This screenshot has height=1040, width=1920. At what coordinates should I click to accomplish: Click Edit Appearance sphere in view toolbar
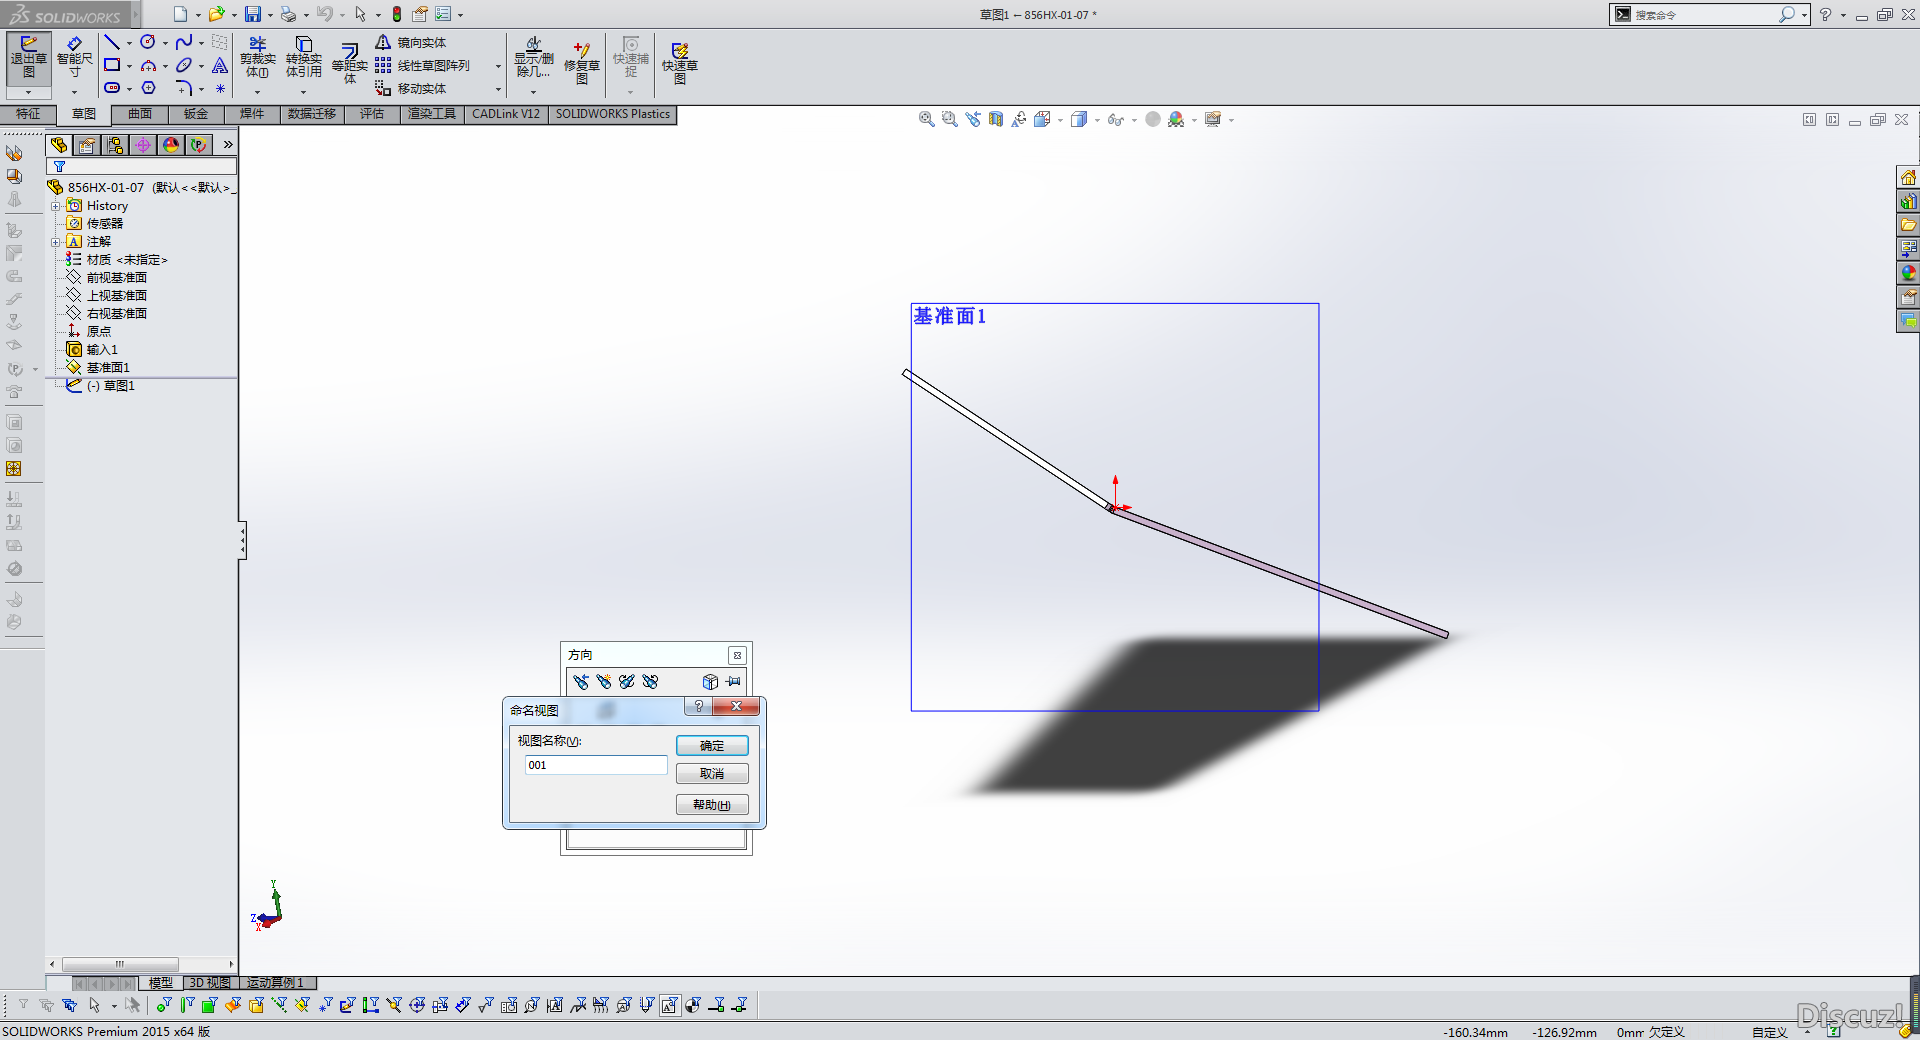pyautogui.click(x=1153, y=119)
